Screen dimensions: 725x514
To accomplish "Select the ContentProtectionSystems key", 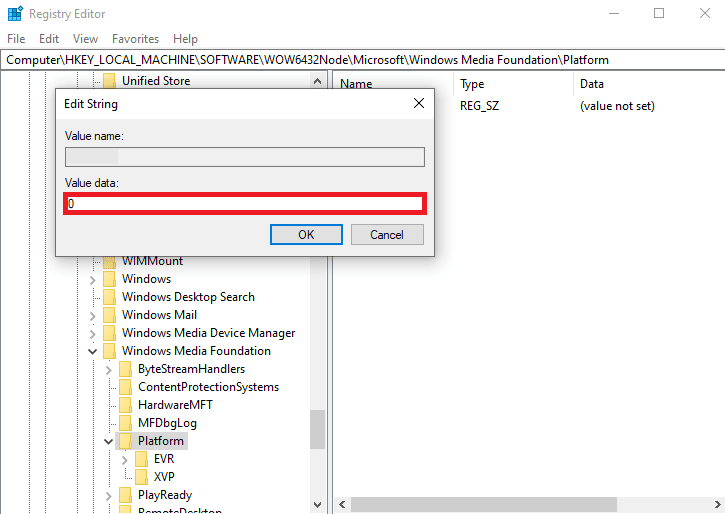I will [x=208, y=387].
